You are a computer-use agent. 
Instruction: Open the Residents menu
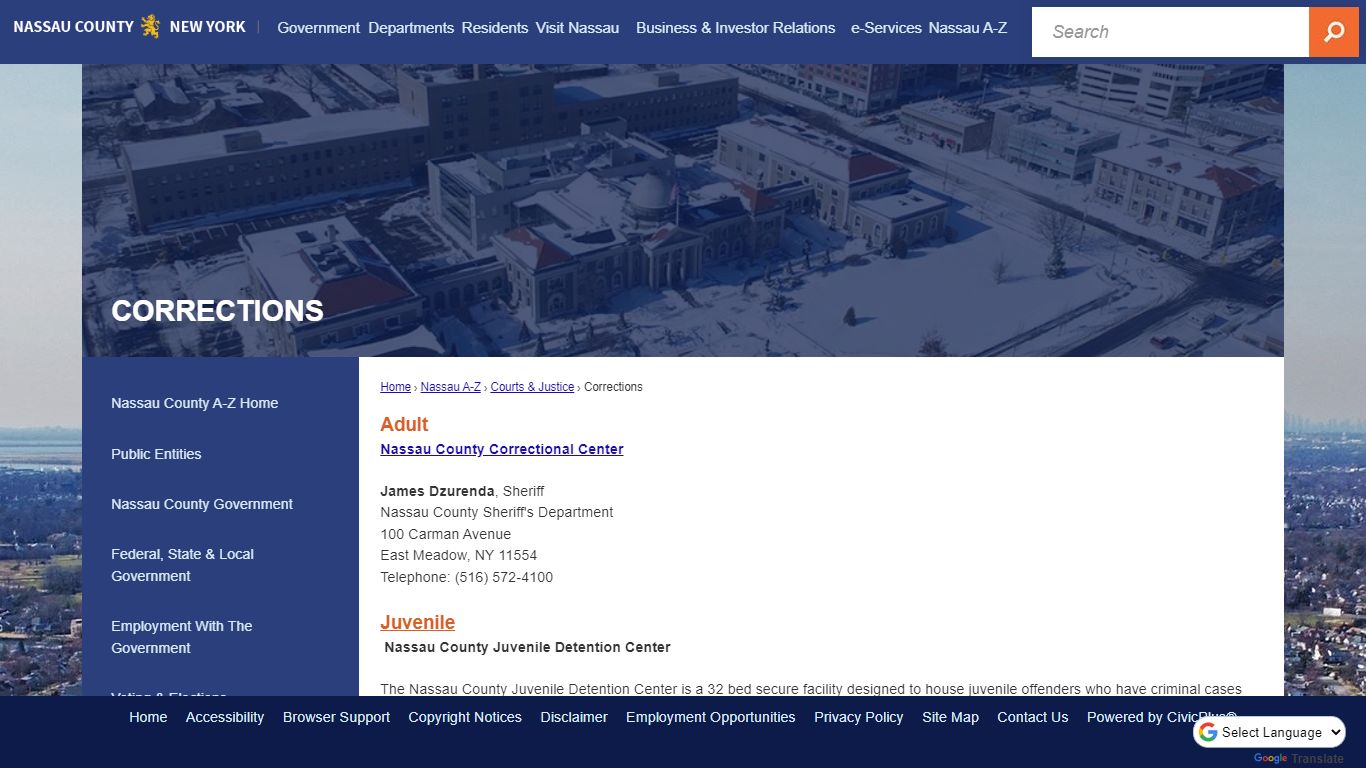coord(495,28)
